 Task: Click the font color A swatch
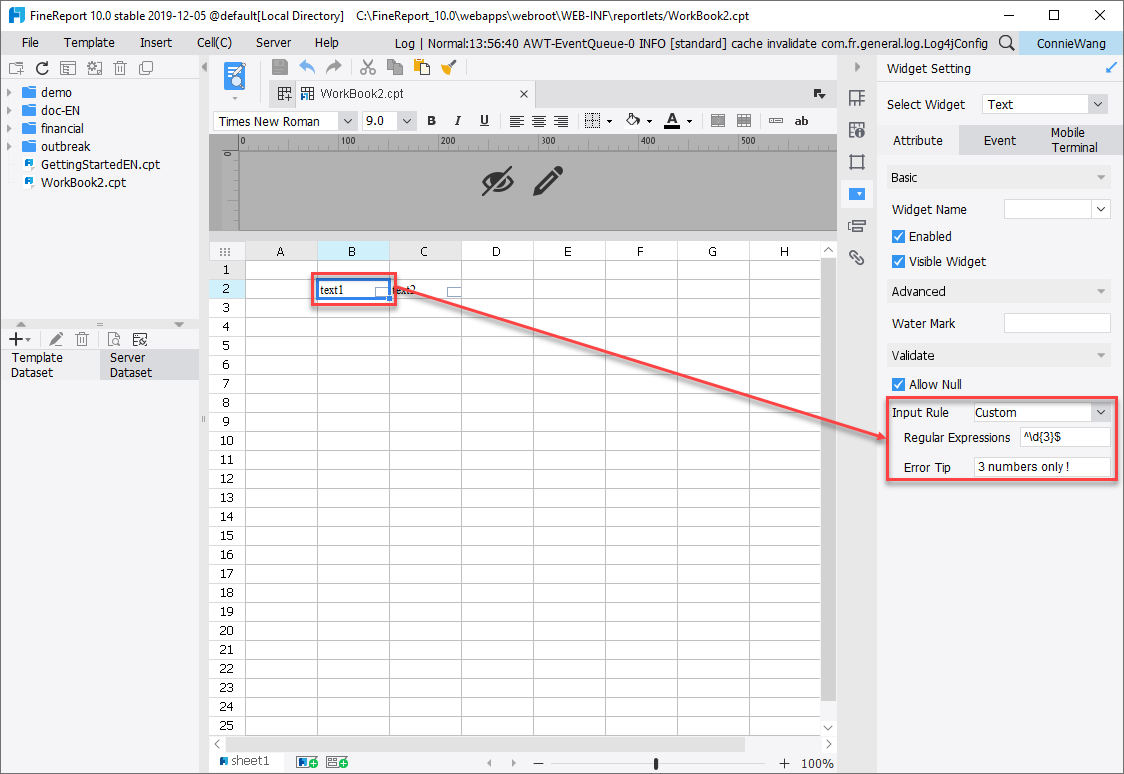tap(672, 120)
